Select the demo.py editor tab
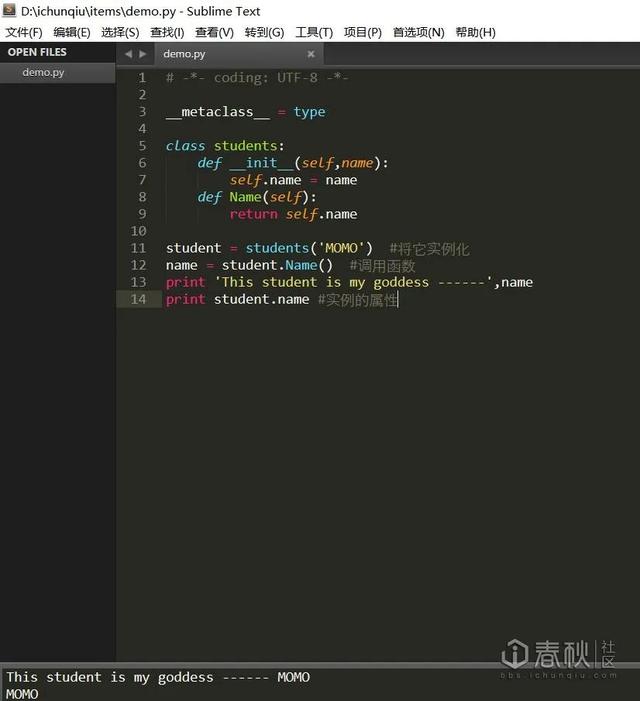Screen dimensions: 640x701 click(x=237, y=54)
